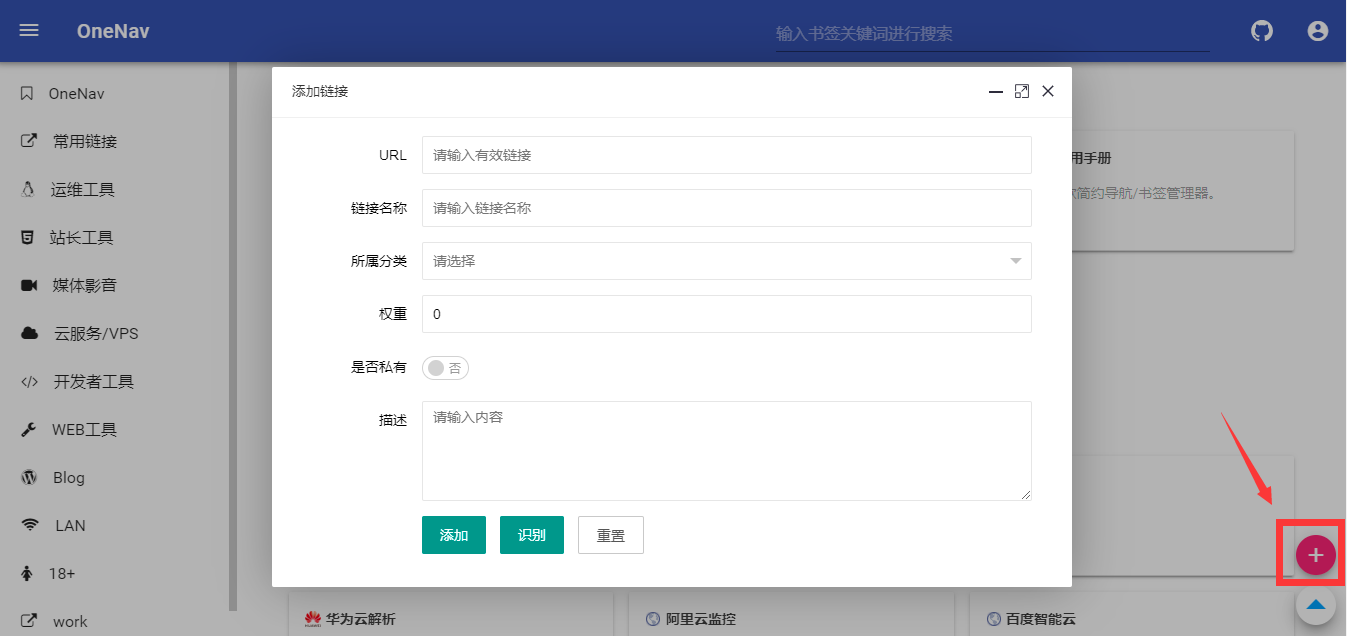
Task: Click the 添加 submit button
Action: (453, 534)
